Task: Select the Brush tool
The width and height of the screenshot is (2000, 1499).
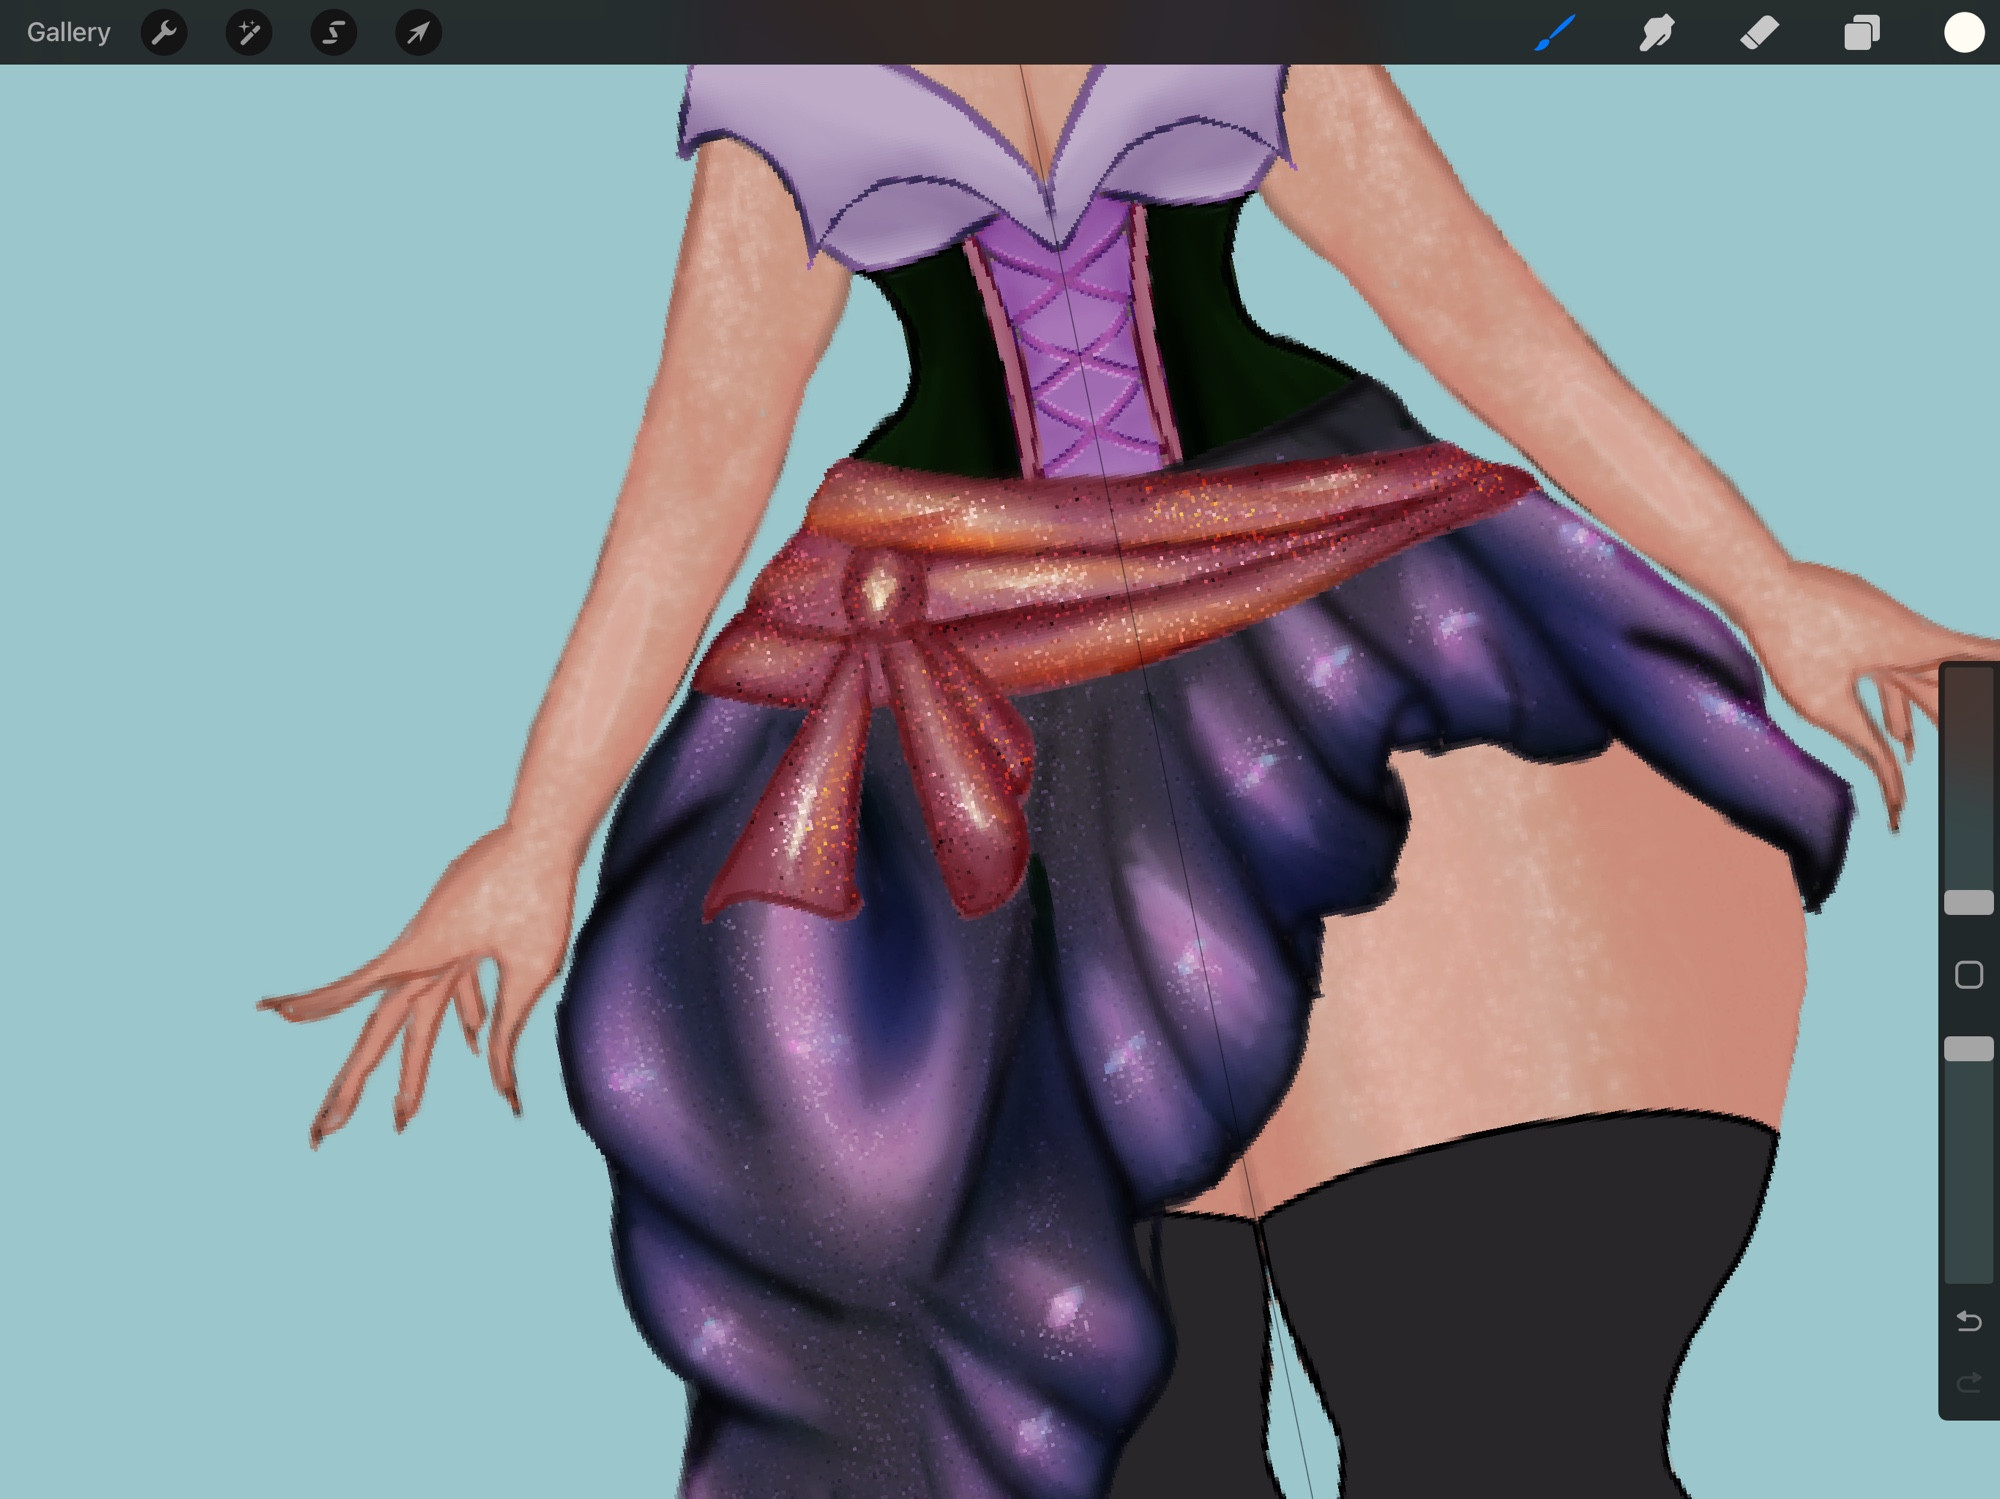Action: coord(1555,32)
